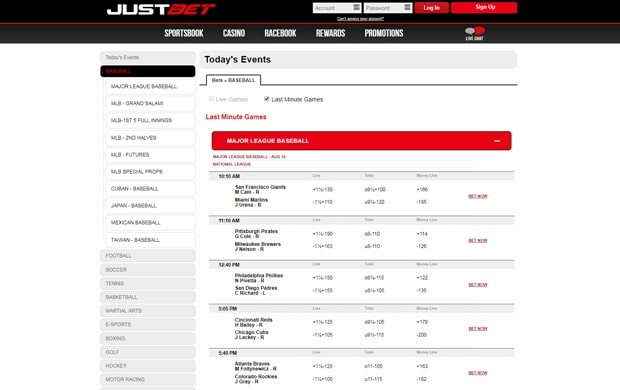
Task: Click the Today's Events page title
Action: [x=238, y=59]
